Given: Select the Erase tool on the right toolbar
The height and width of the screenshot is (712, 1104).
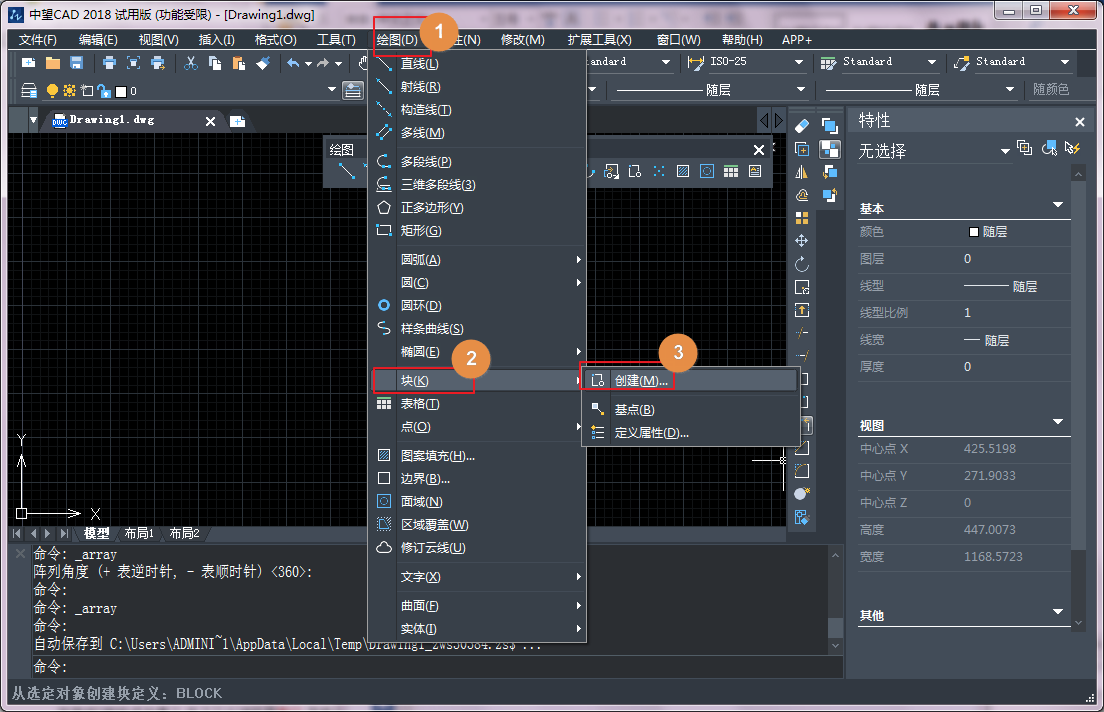Looking at the screenshot, I should (x=802, y=125).
